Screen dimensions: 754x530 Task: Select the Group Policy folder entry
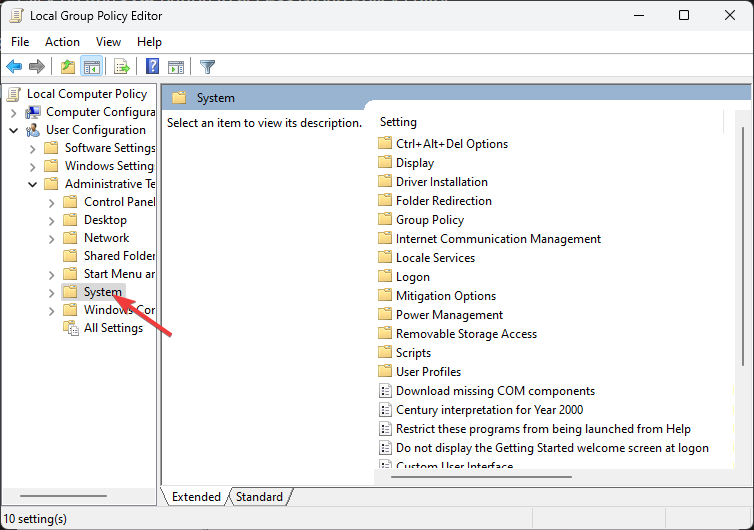[x=430, y=220]
